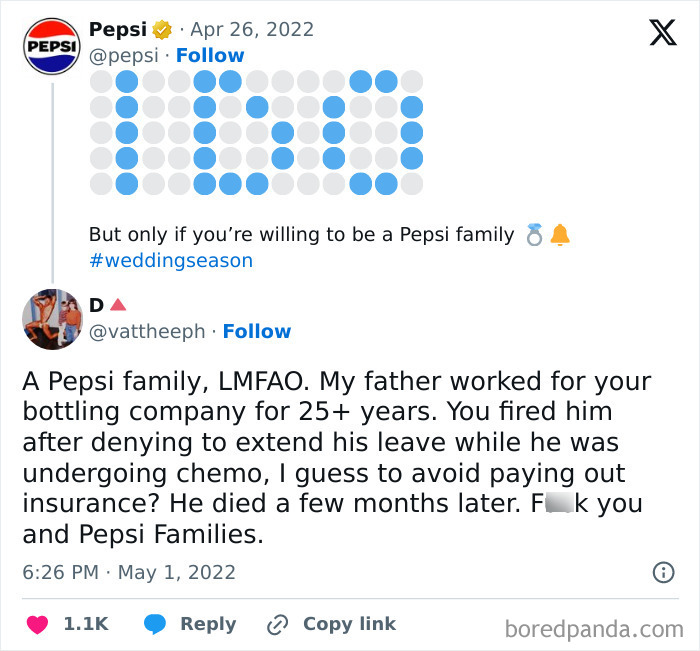Click the Copy link text

(349, 624)
